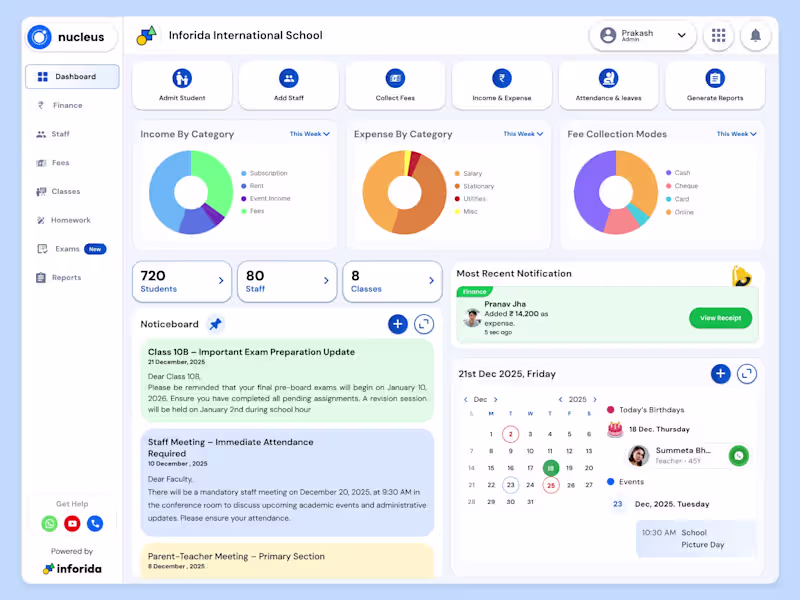Viewport: 800px width, 600px height.
Task: Expand the calendar panel fullscreen
Action: (x=746, y=373)
